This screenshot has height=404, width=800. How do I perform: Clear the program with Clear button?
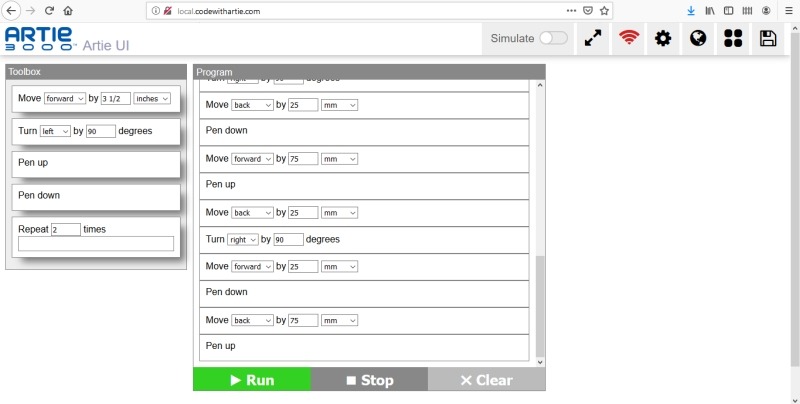(x=486, y=380)
